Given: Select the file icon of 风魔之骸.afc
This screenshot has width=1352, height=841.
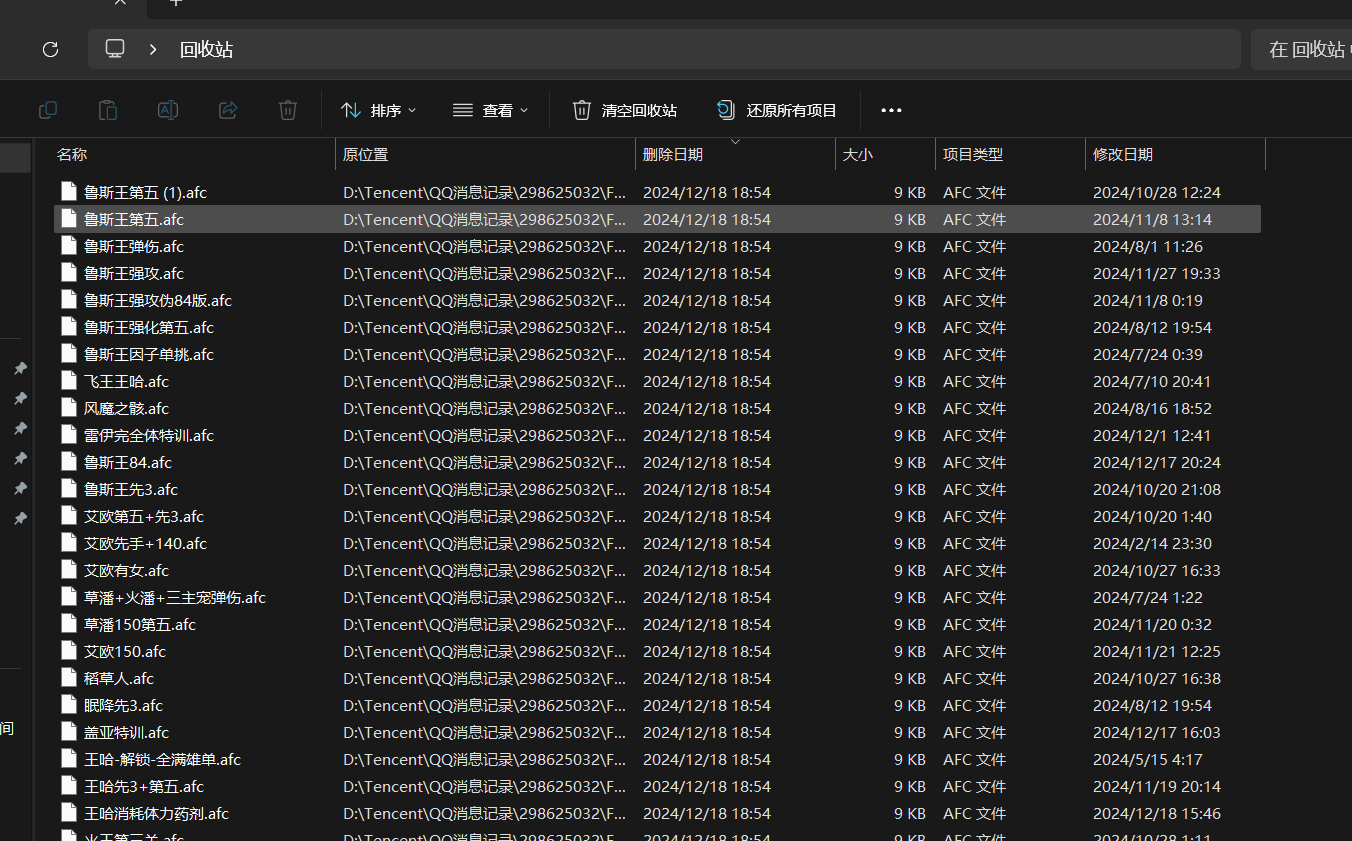Looking at the screenshot, I should [69, 407].
